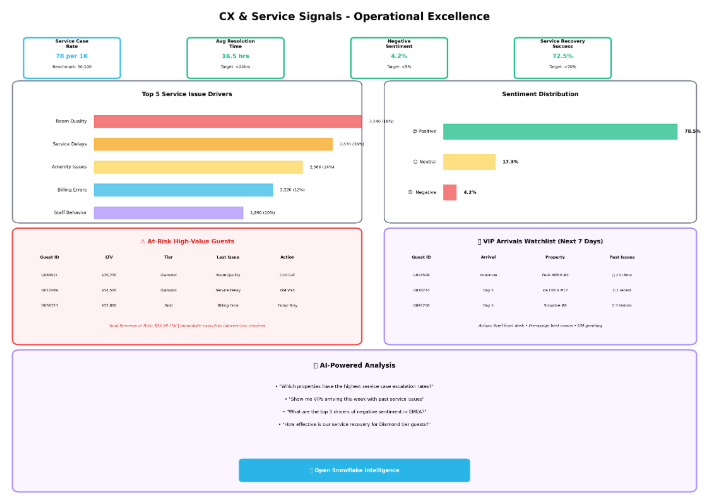Click the orange Service Delays bar
Viewport: 720px width, 499px height.
(x=213, y=144)
